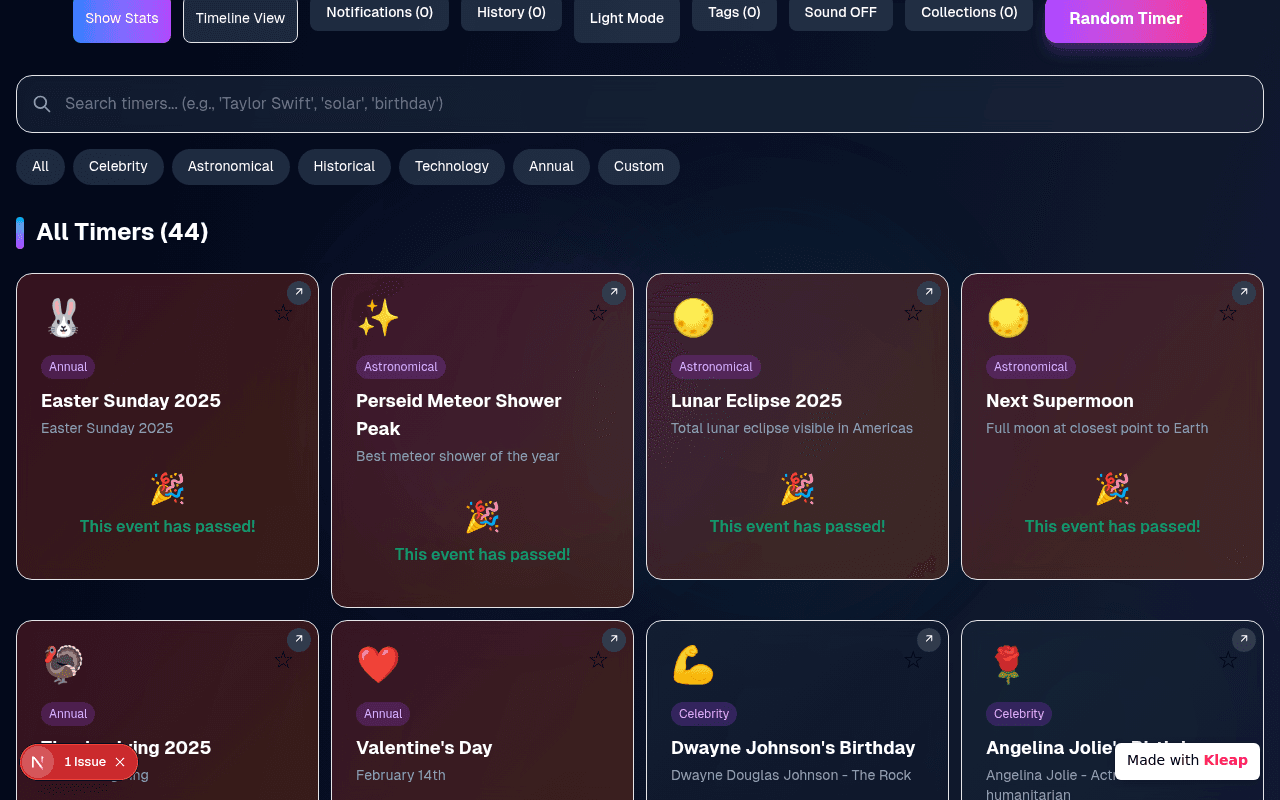Dismiss the 1 Issue badge with X
Screen dimensions: 1280x800
(120, 762)
